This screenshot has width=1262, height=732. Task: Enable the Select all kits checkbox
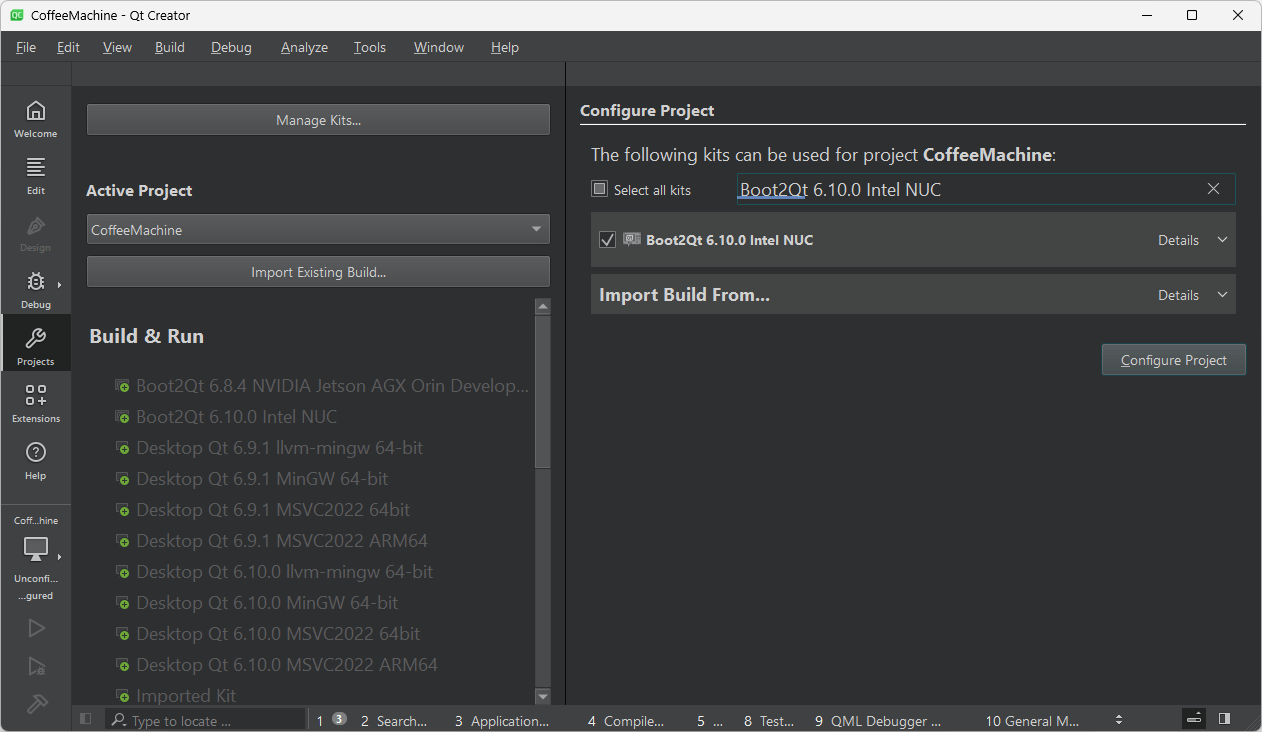point(599,188)
